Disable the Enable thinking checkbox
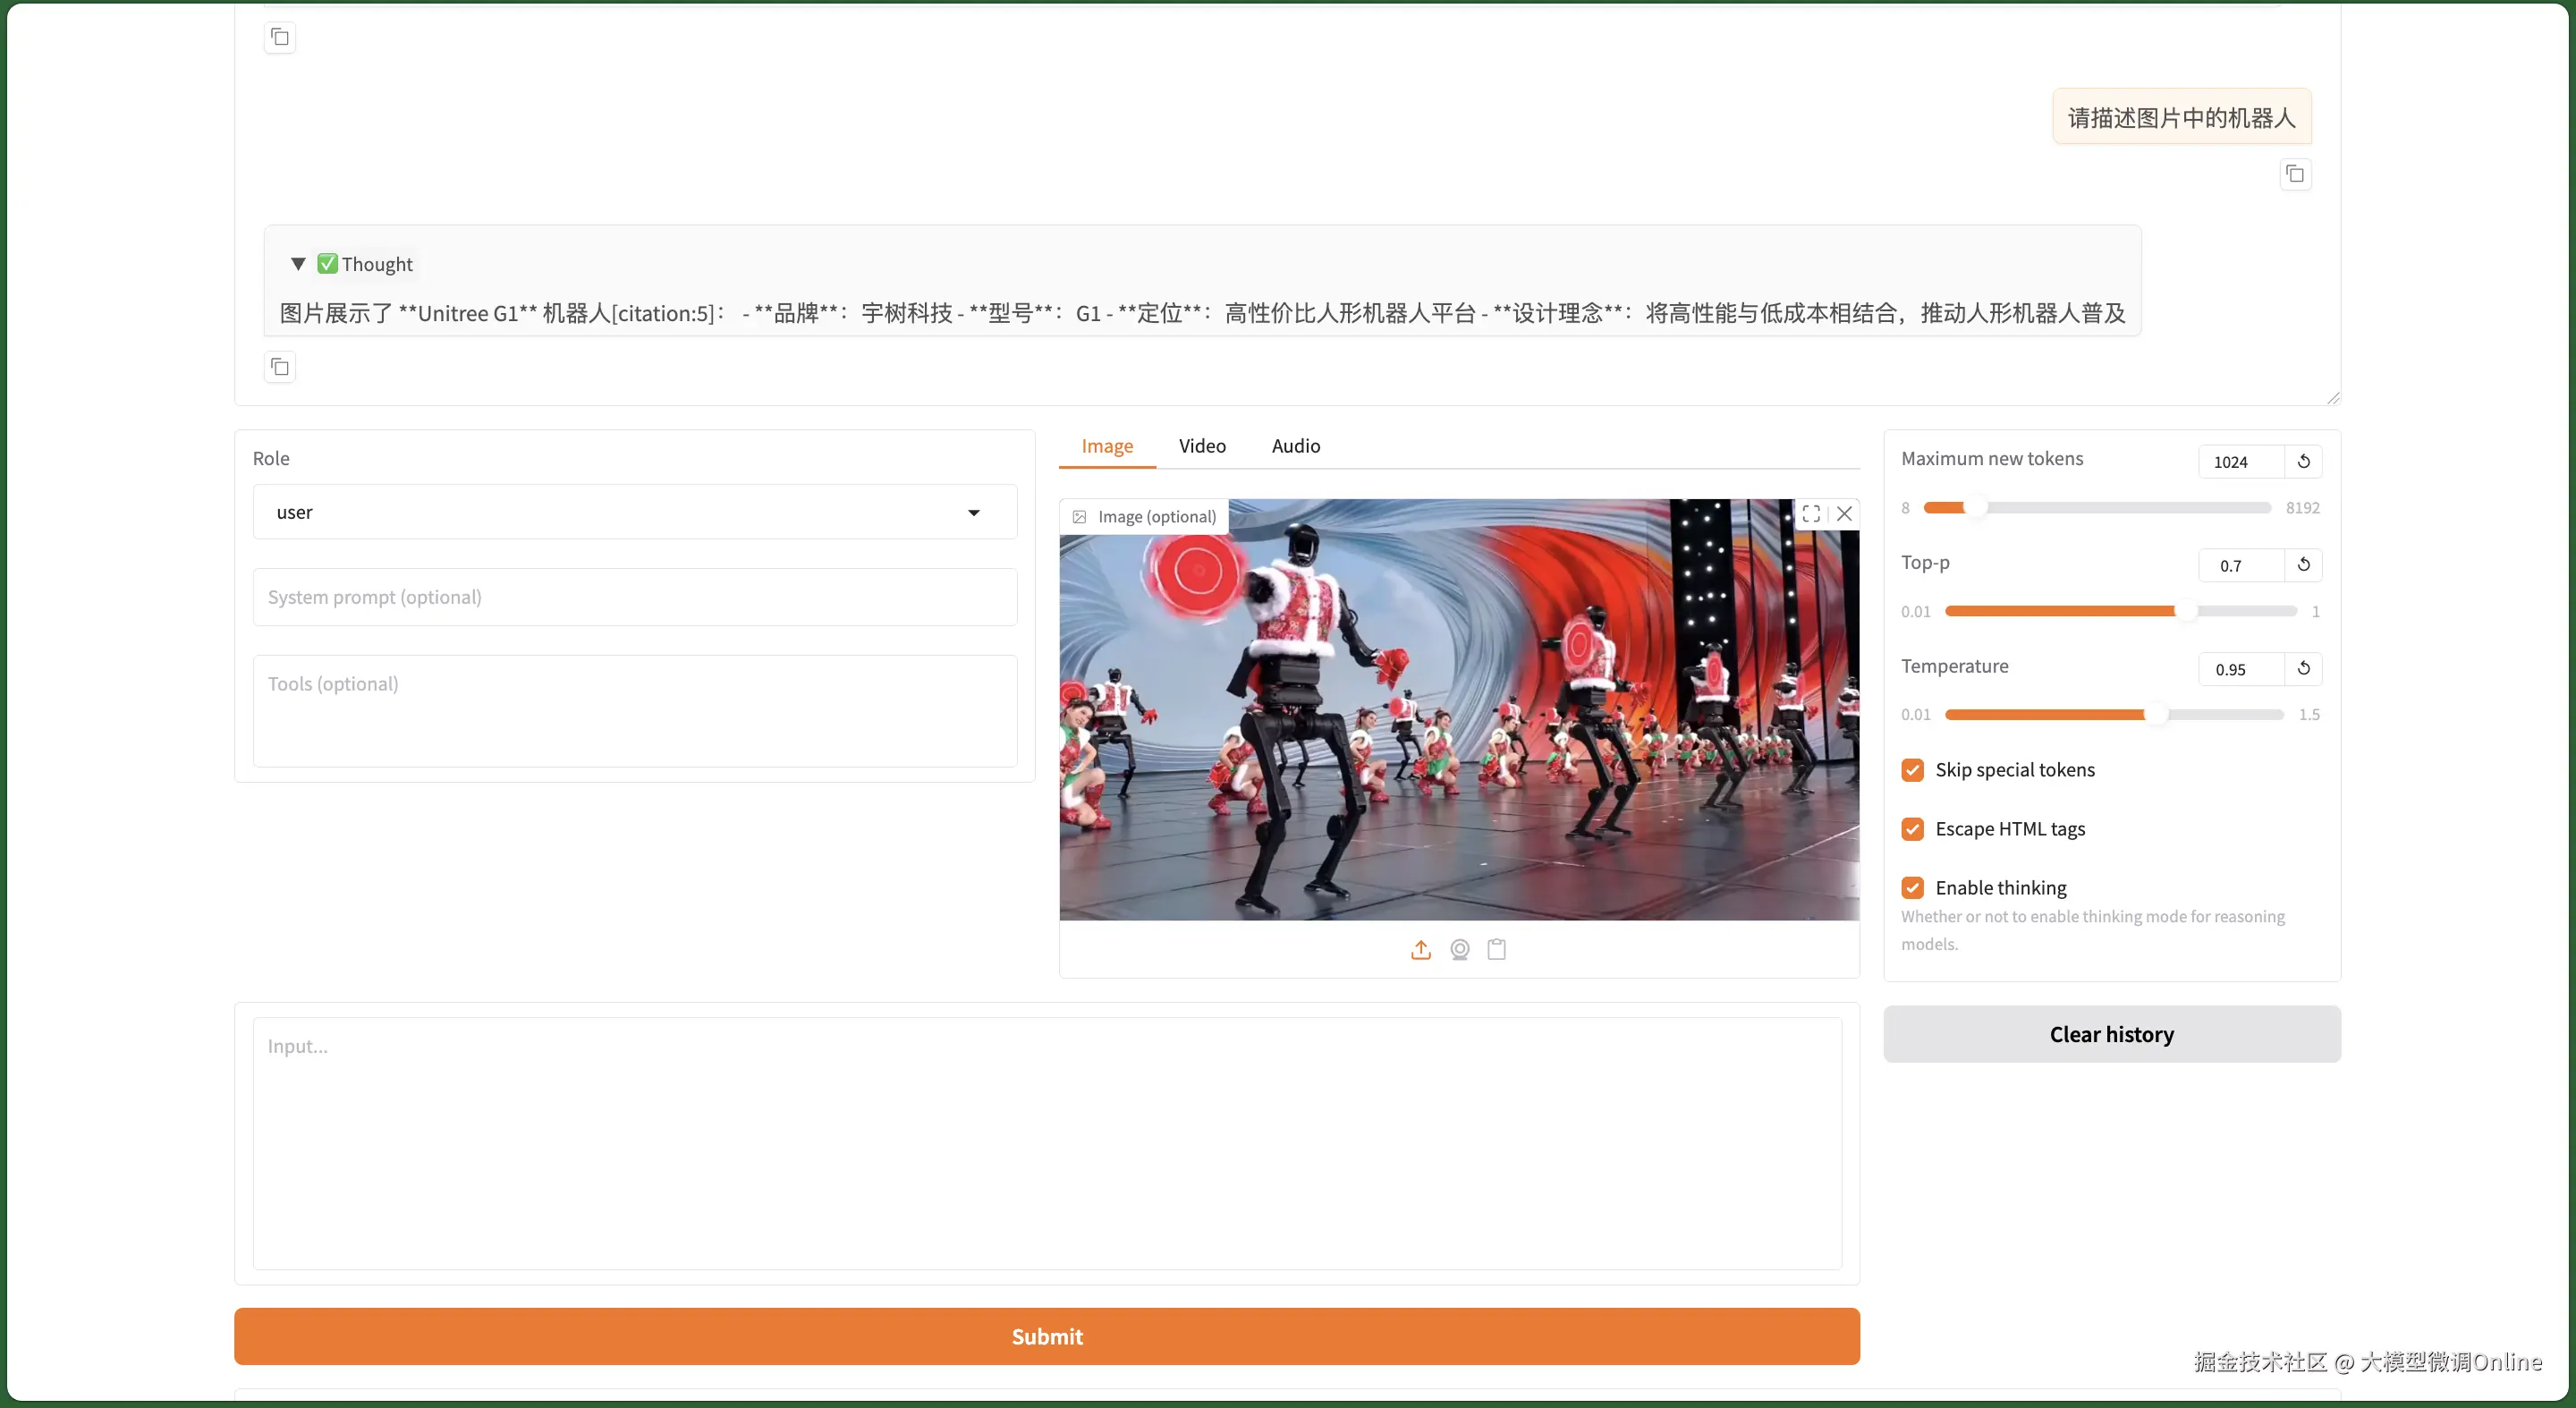The image size is (2576, 1408). (1912, 888)
